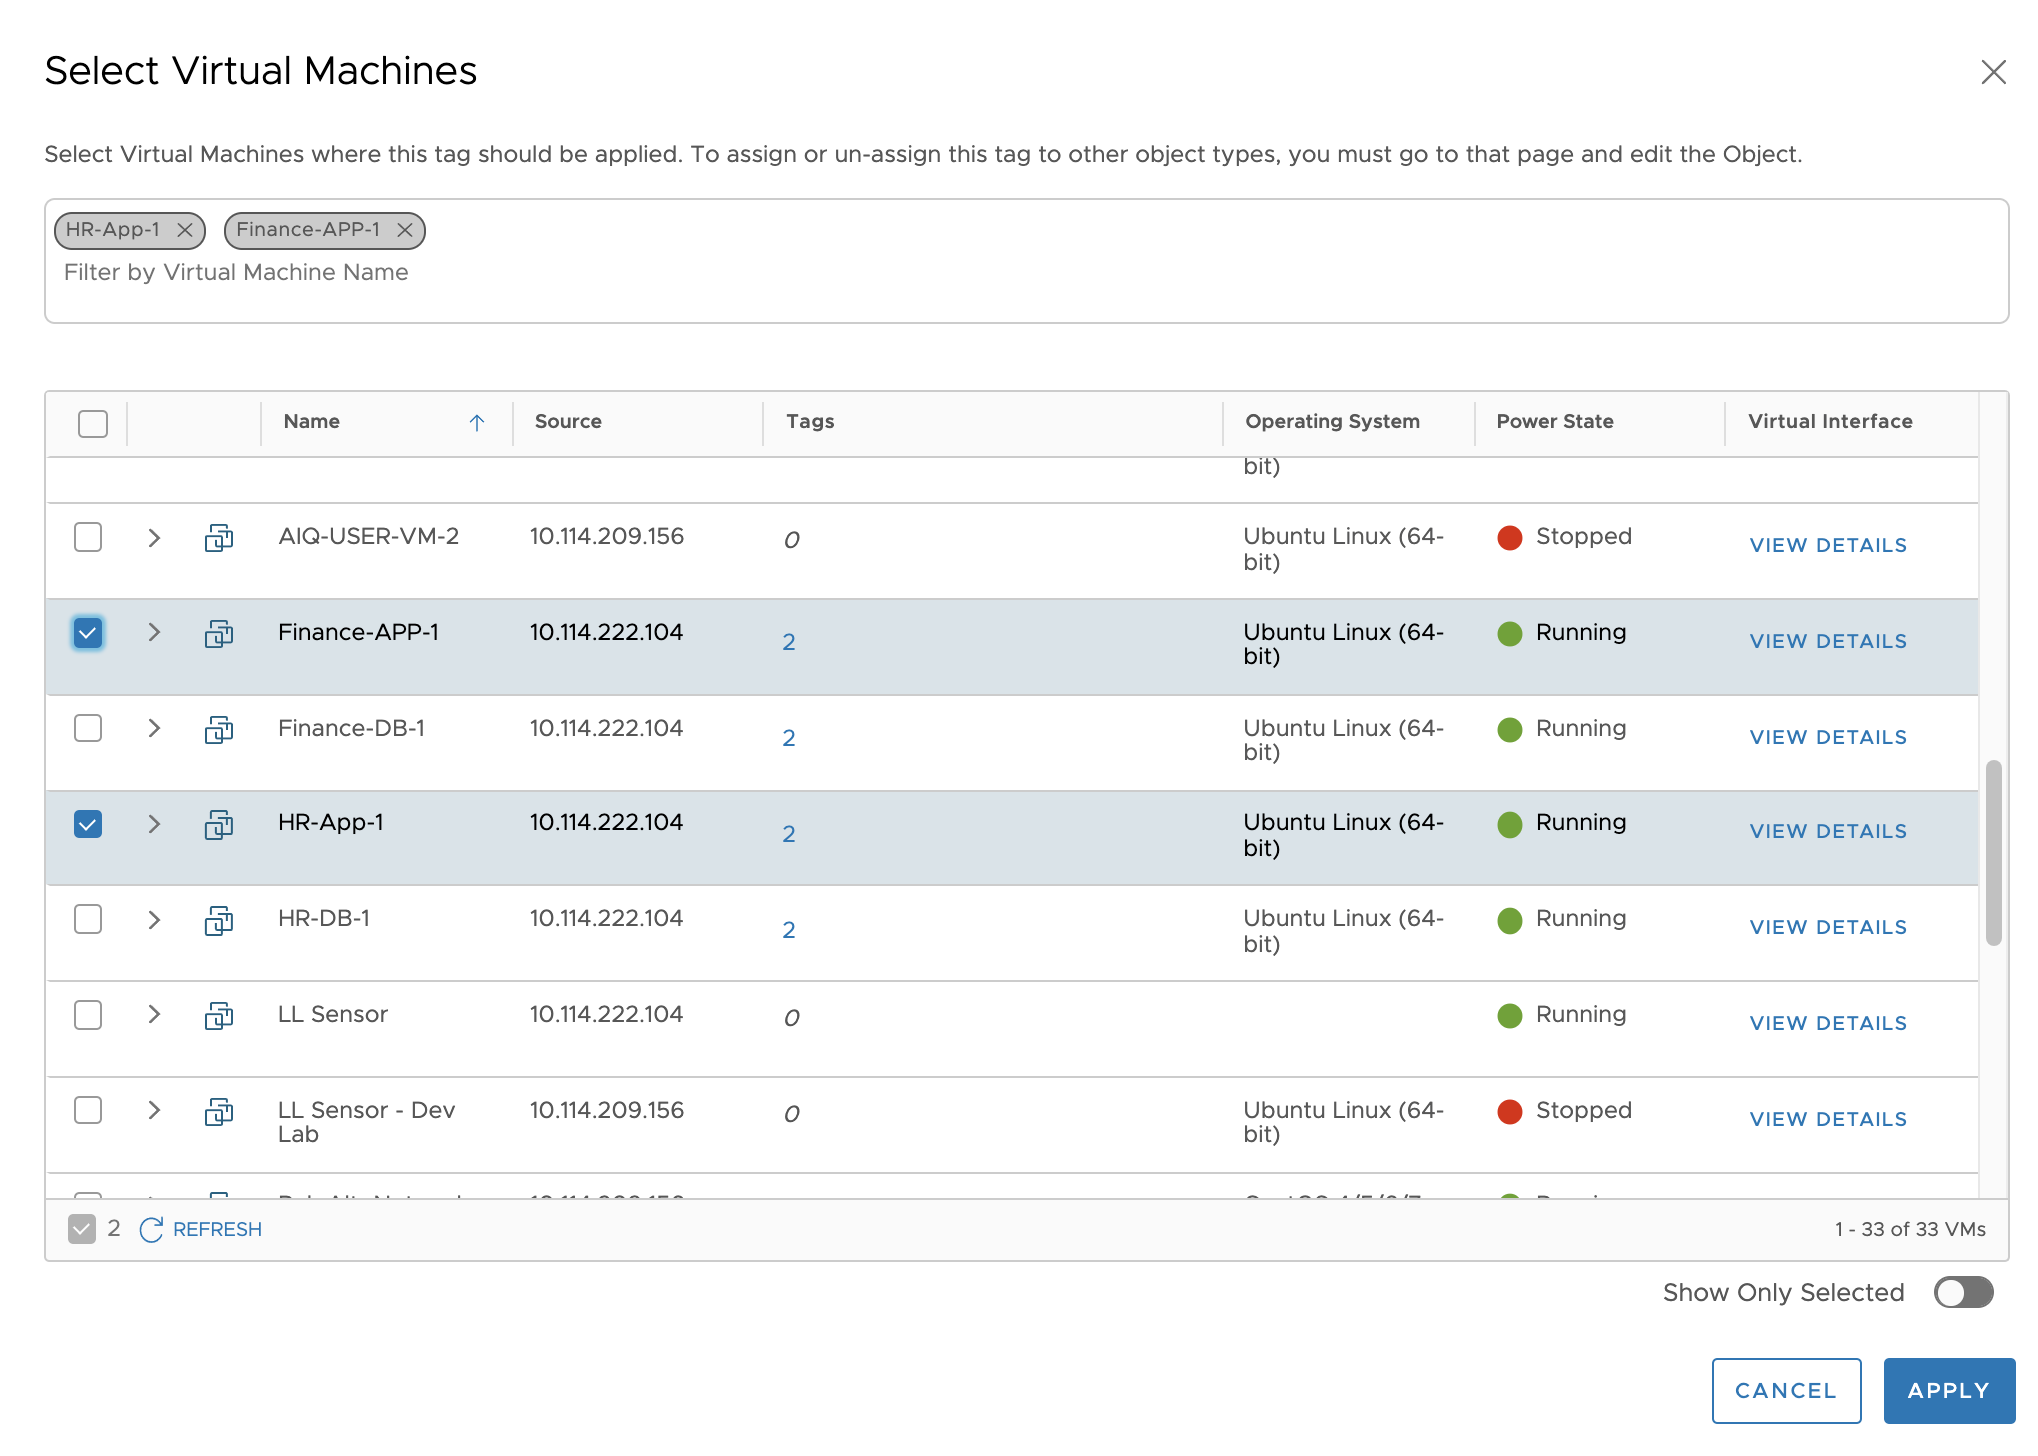Click the Refresh circular arrow icon
The height and width of the screenshot is (1456, 2038).
tap(151, 1230)
